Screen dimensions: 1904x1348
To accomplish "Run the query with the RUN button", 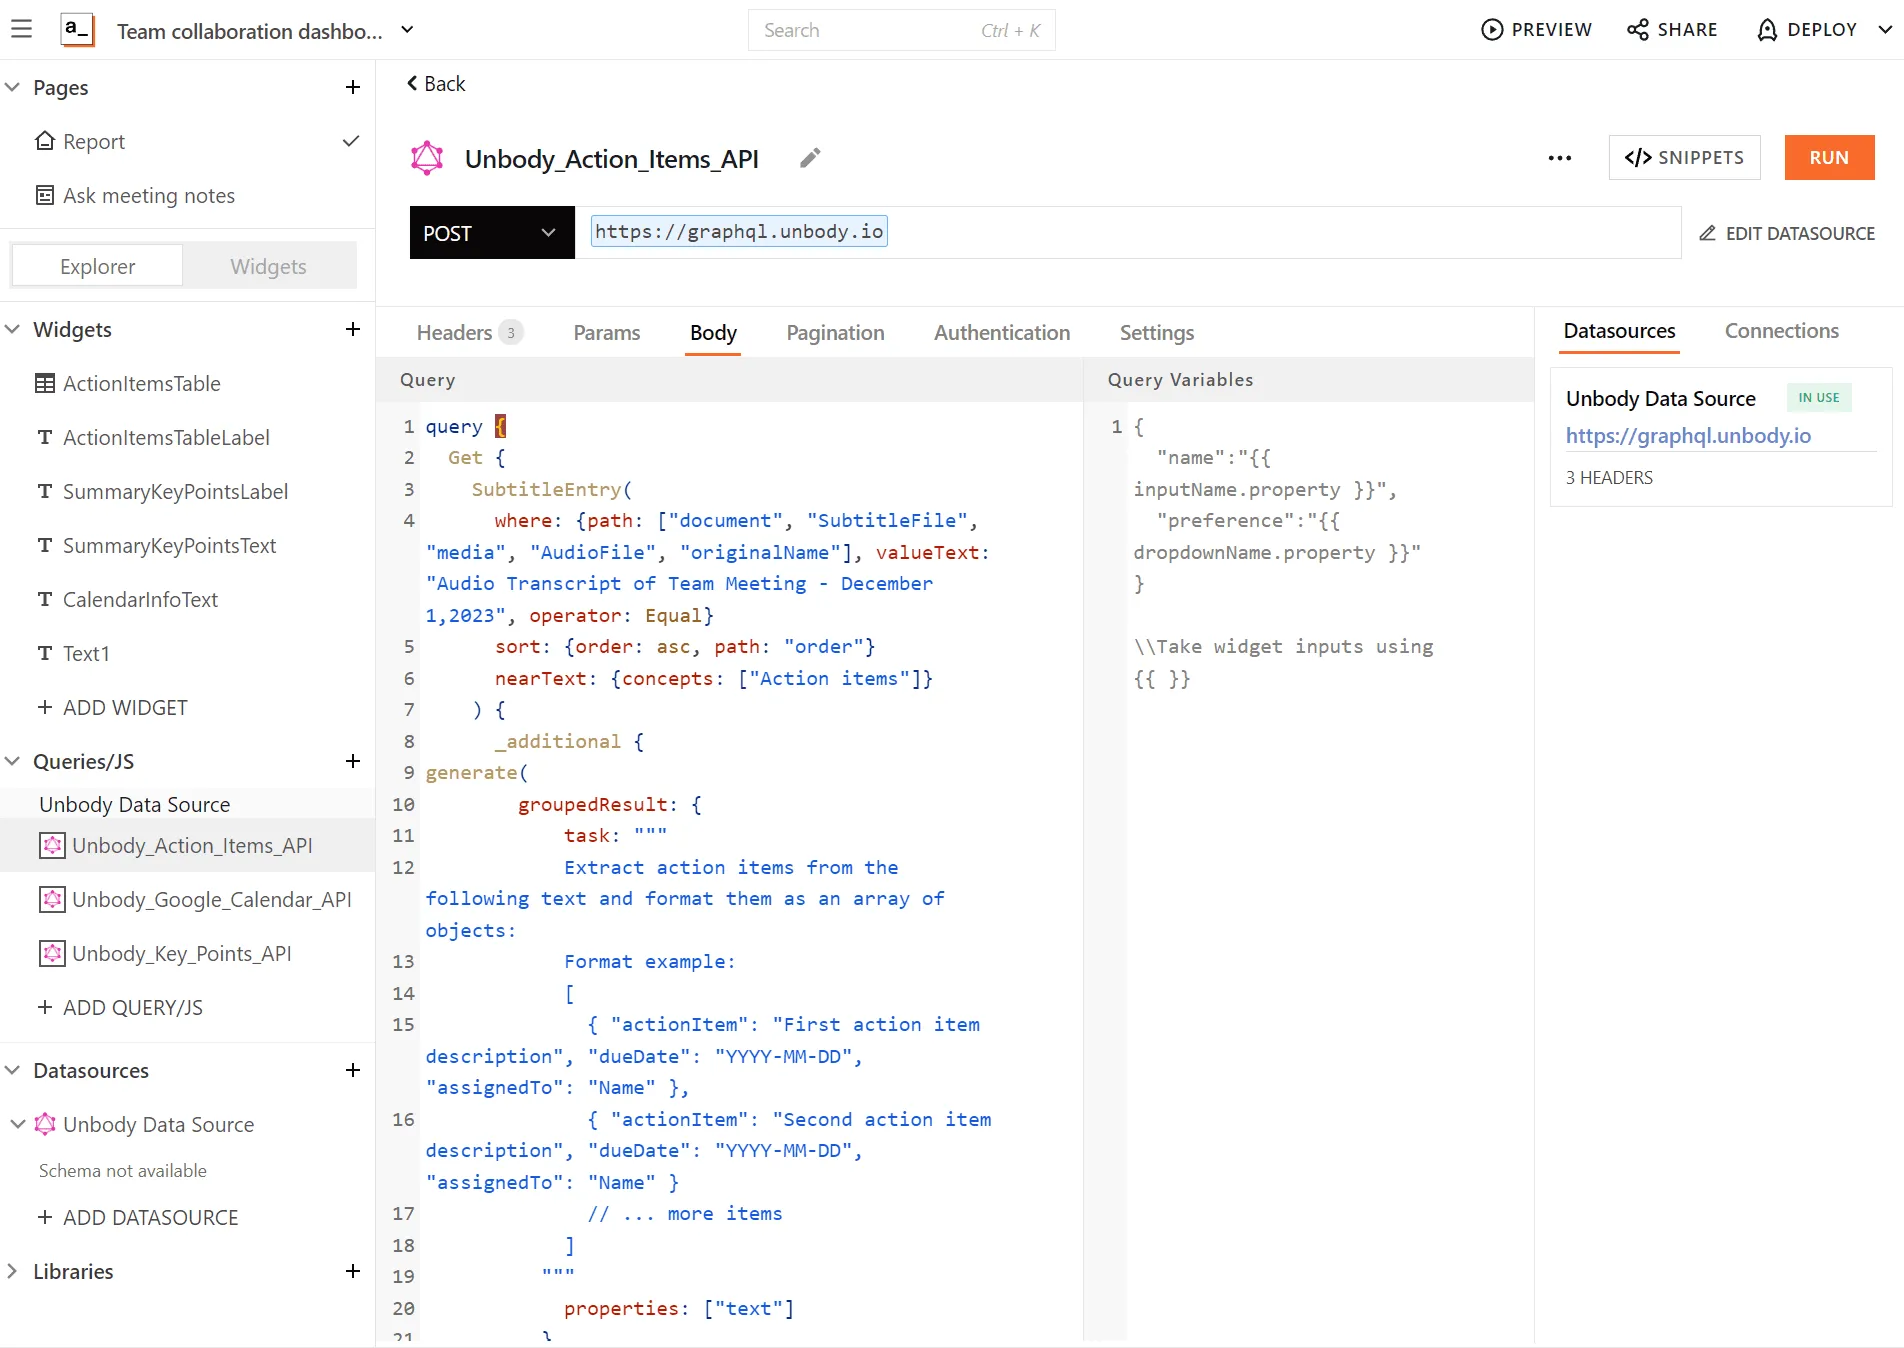I will (x=1828, y=157).
